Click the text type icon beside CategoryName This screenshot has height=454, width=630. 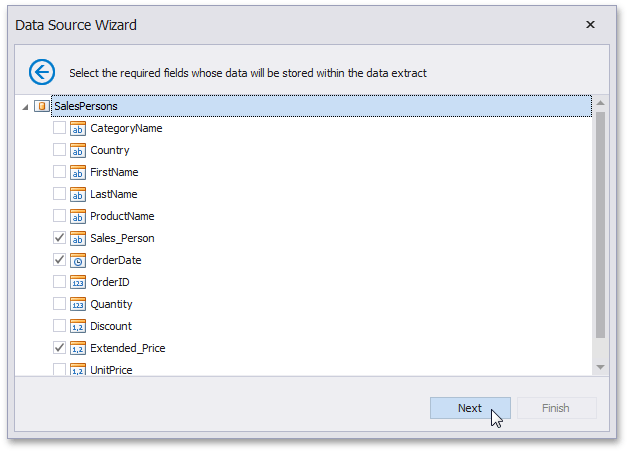point(78,128)
